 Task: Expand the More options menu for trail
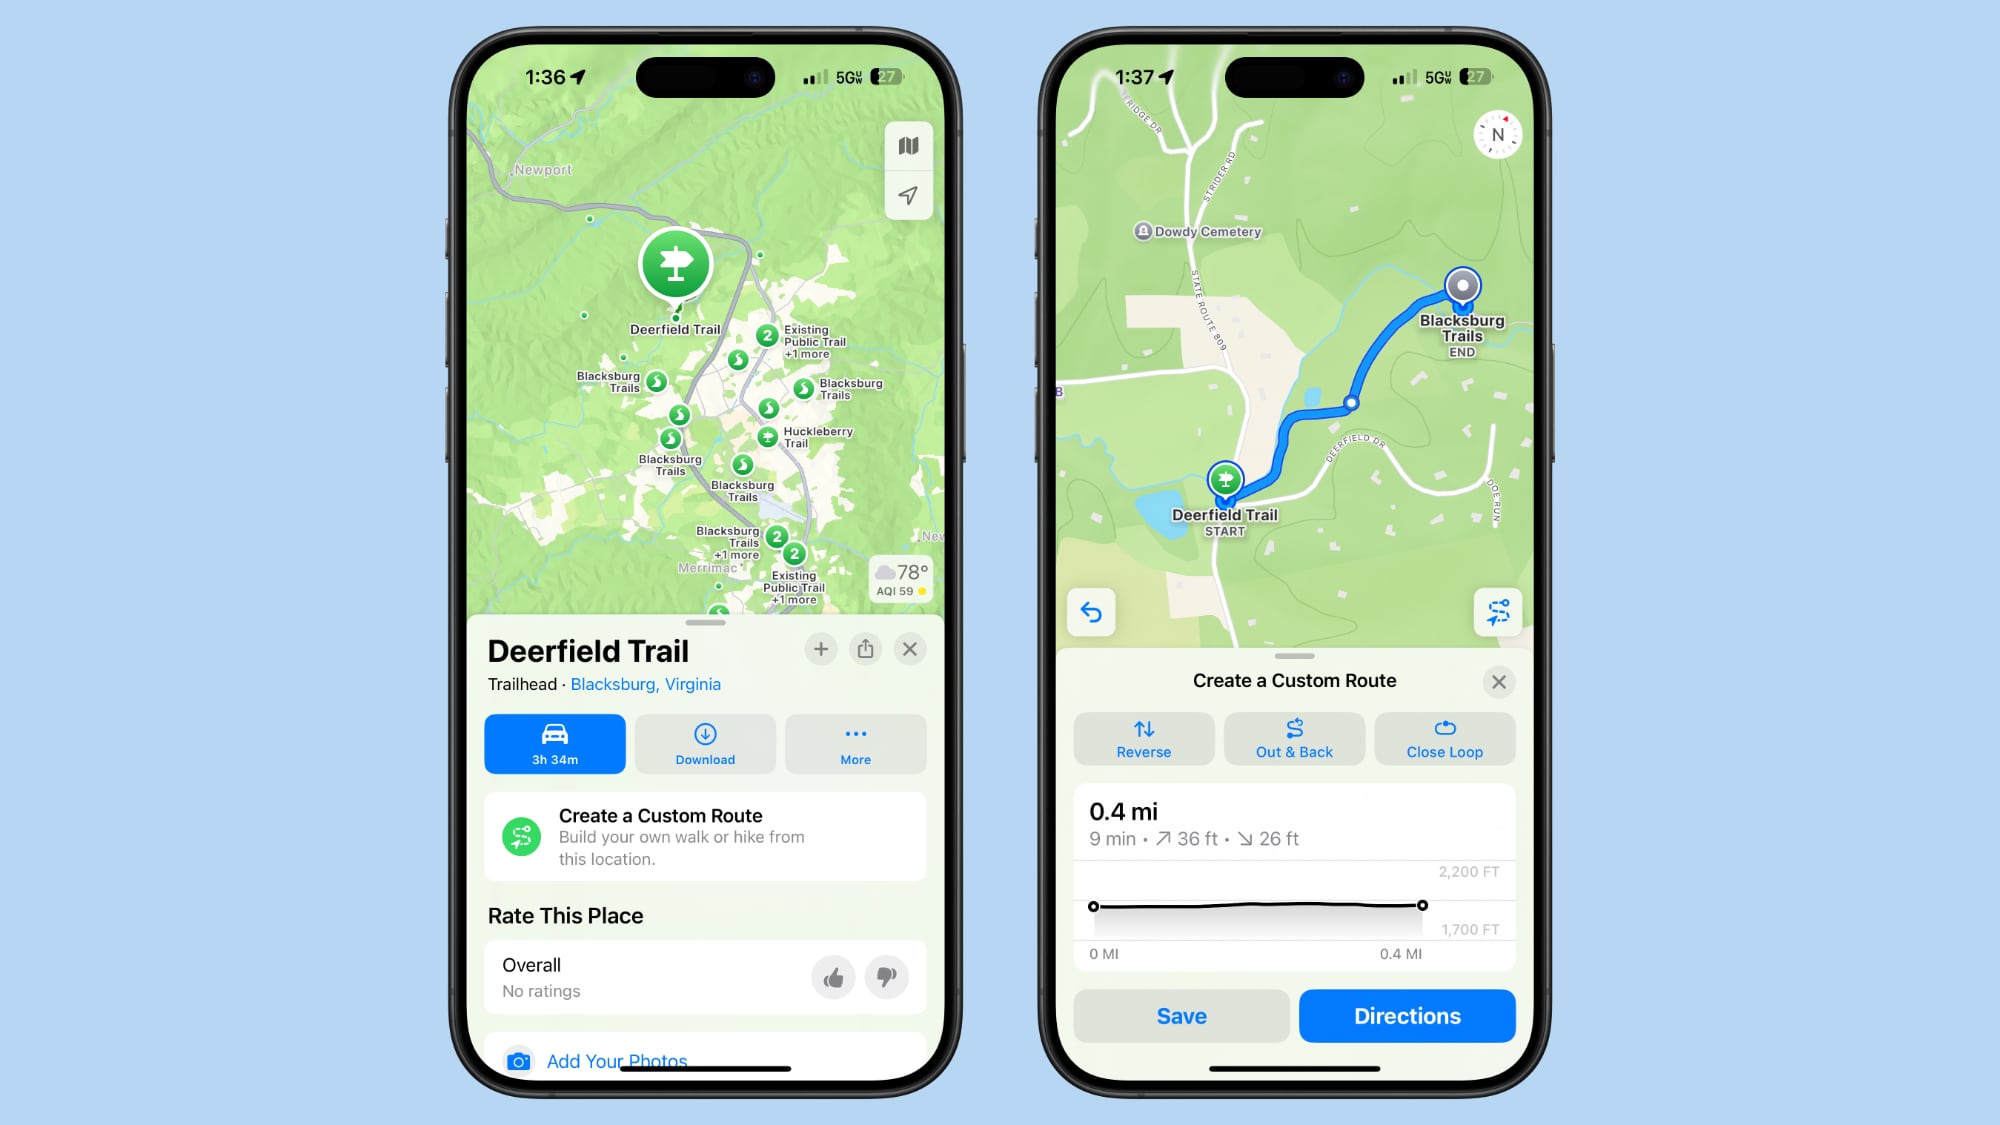tap(854, 743)
